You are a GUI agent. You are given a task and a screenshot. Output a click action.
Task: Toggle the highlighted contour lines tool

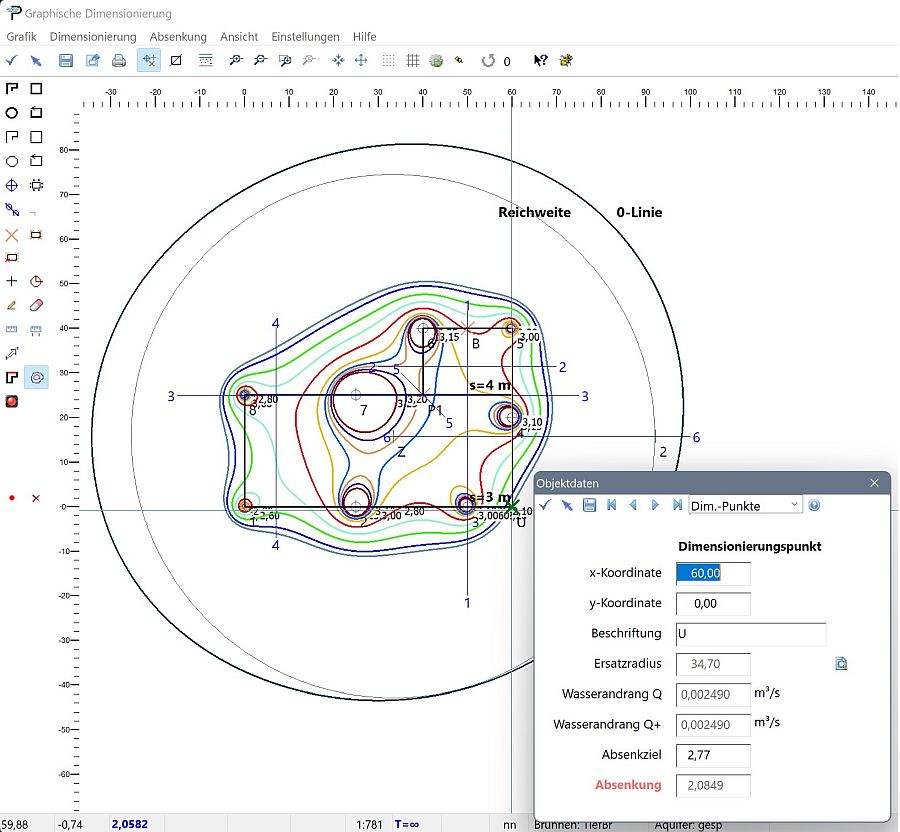click(37, 377)
